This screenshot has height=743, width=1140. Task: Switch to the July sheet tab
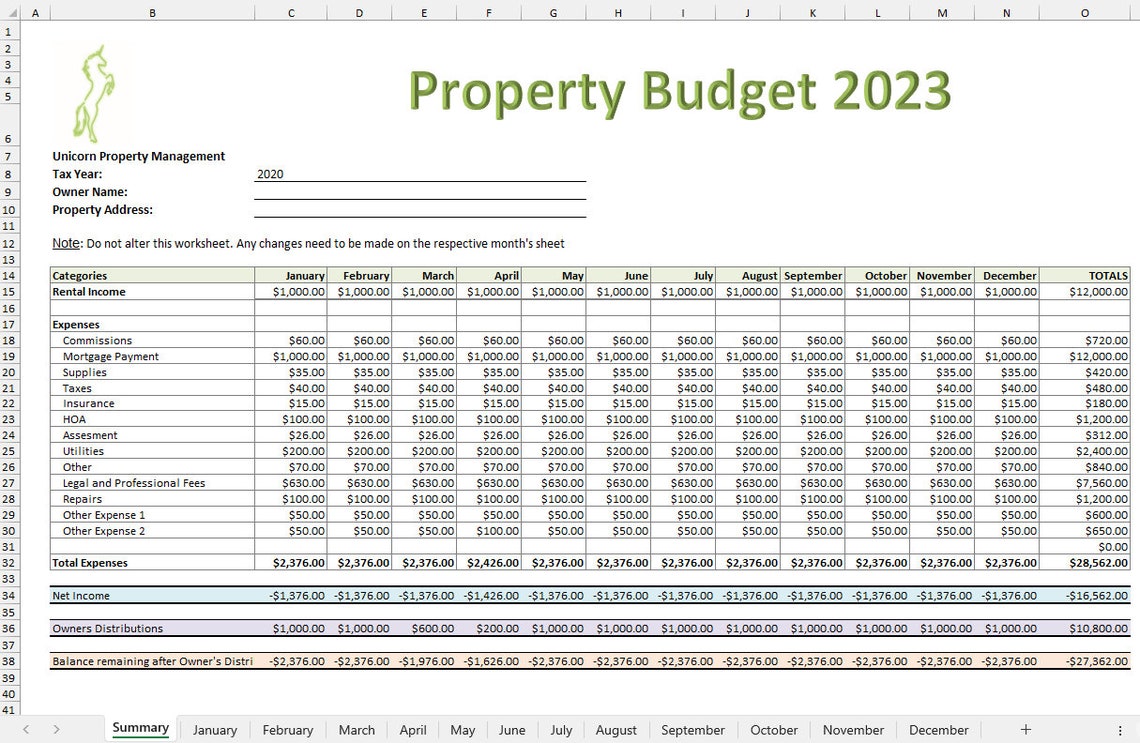(561, 730)
